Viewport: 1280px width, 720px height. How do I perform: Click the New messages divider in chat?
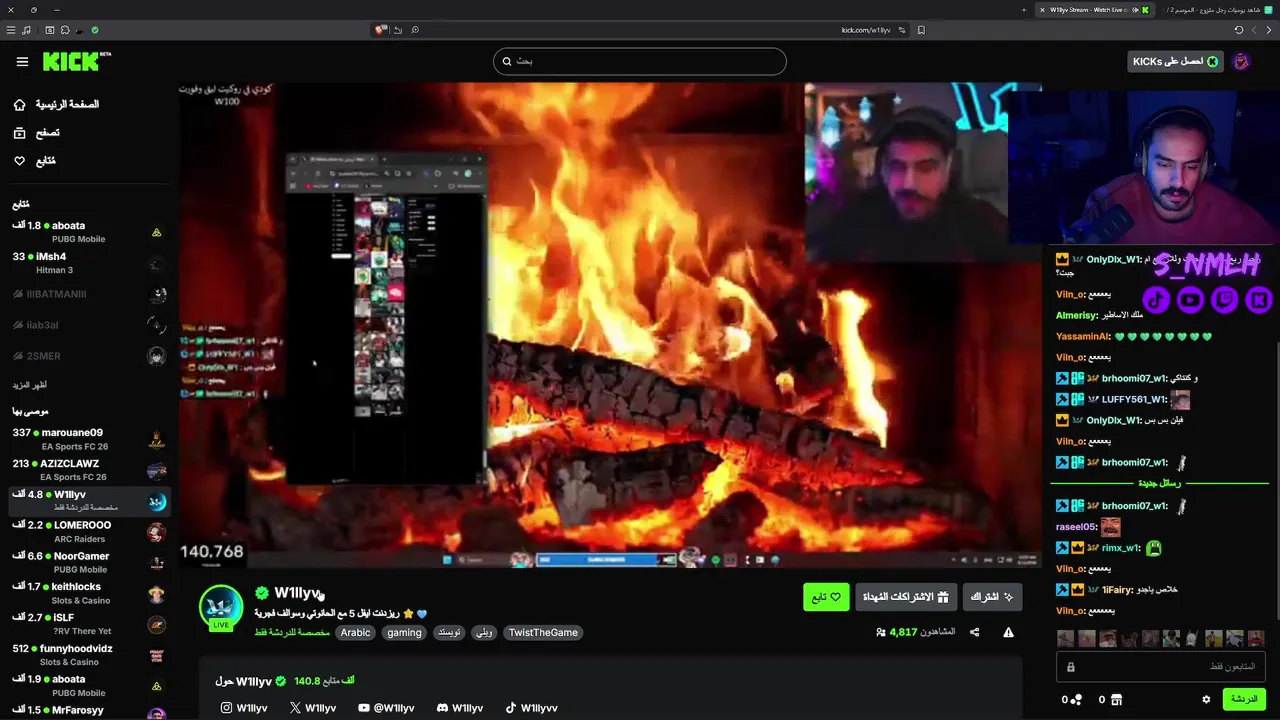pos(1160,483)
